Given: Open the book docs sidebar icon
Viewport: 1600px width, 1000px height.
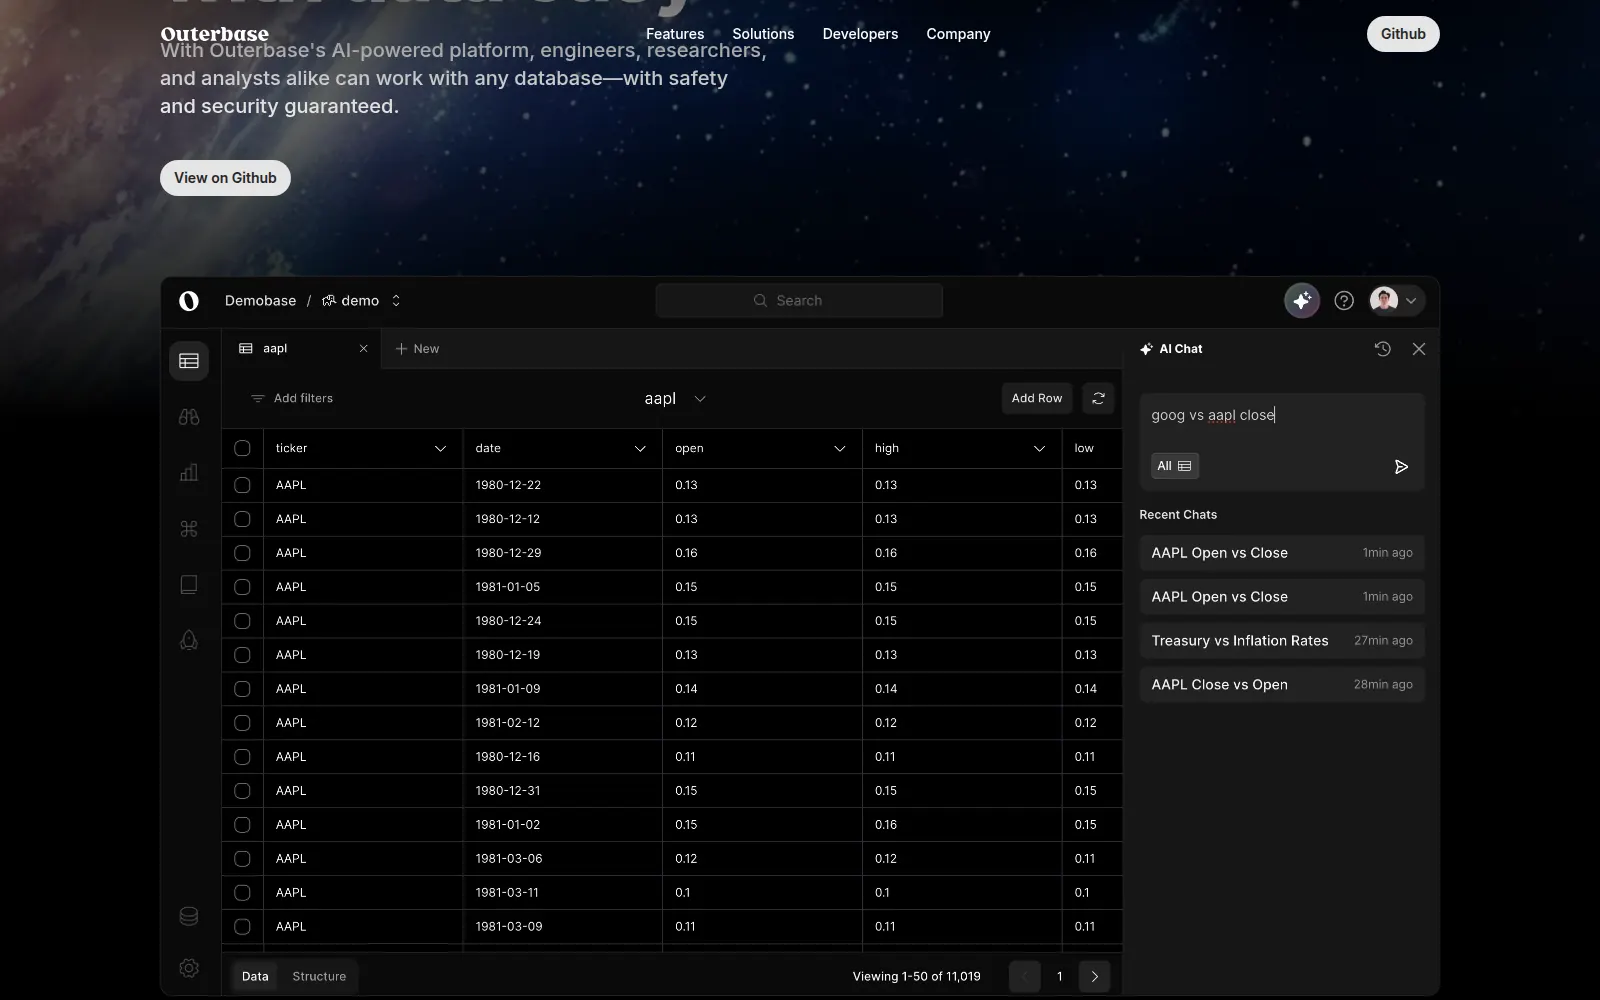Looking at the screenshot, I should (x=189, y=584).
